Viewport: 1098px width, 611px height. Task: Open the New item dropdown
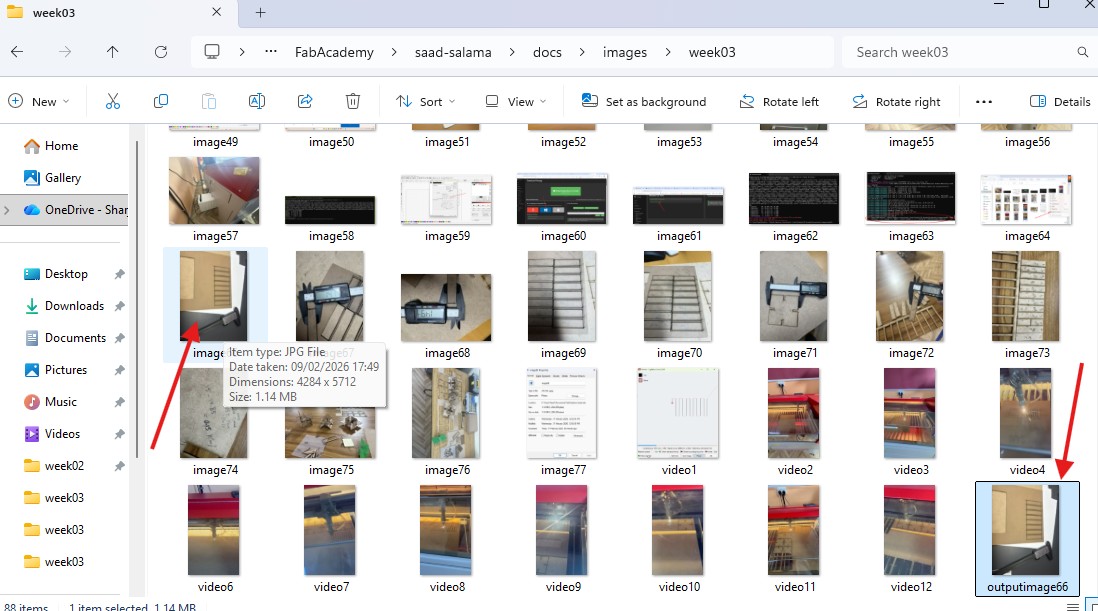(x=39, y=101)
